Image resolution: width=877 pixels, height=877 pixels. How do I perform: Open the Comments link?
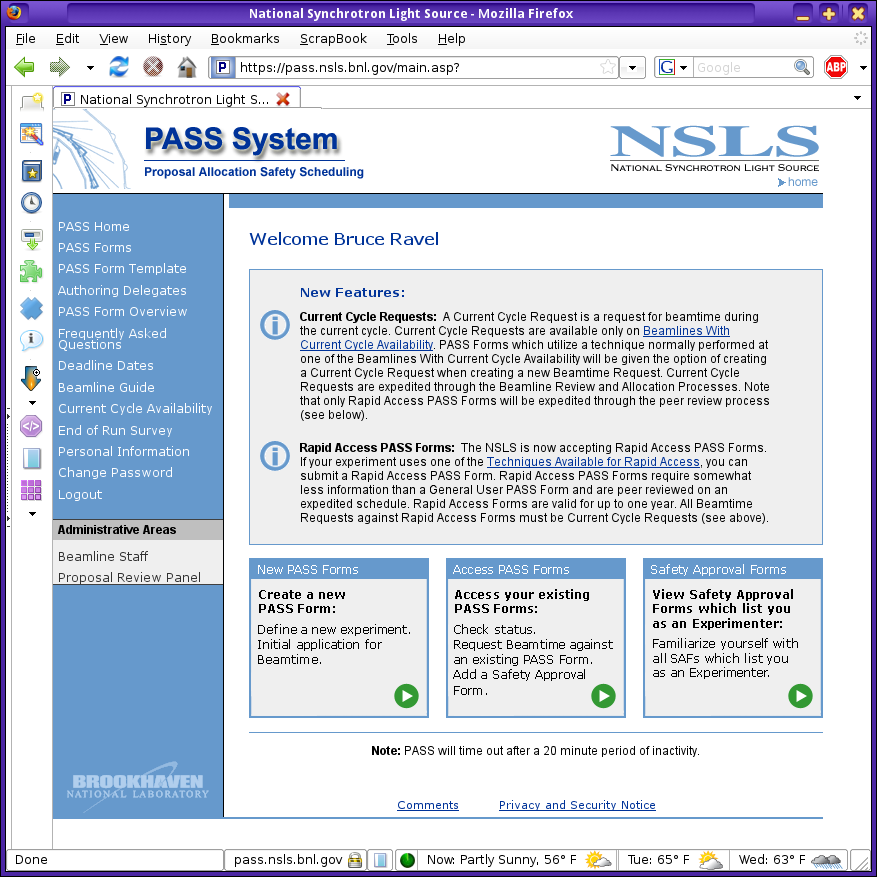428,804
